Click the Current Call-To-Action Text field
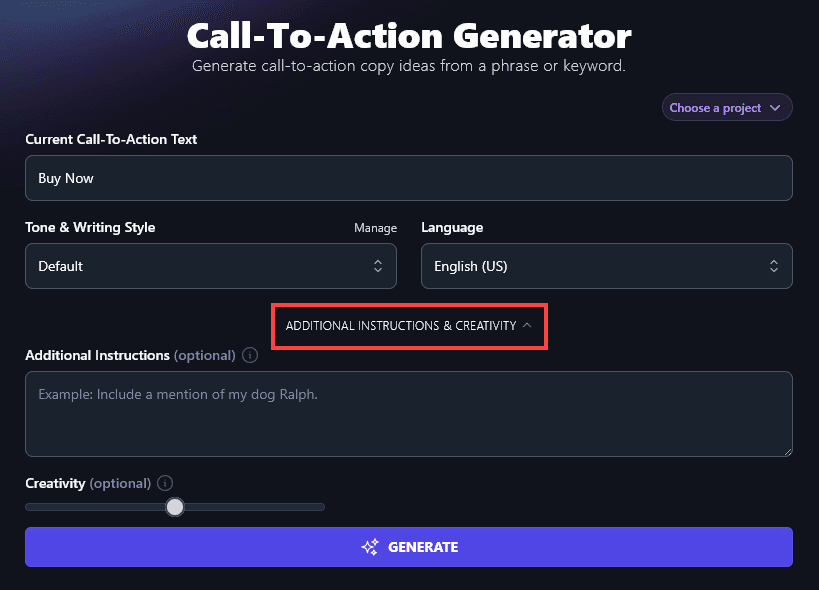The height and width of the screenshot is (590, 819). 409,177
